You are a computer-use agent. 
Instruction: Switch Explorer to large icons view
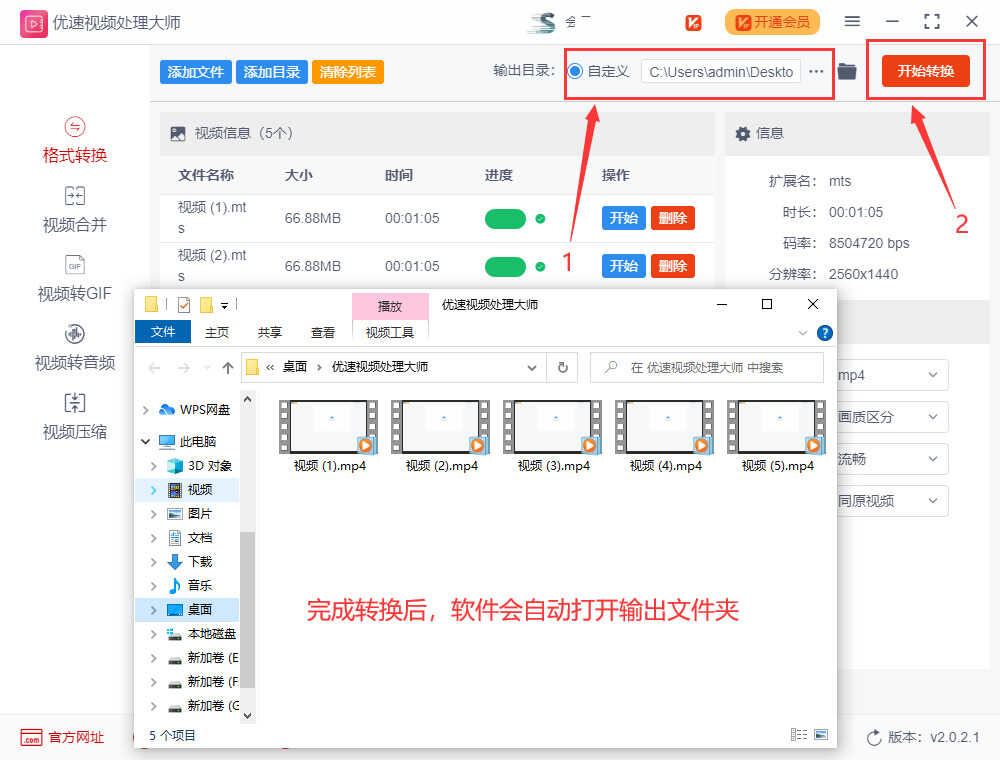[x=821, y=734]
